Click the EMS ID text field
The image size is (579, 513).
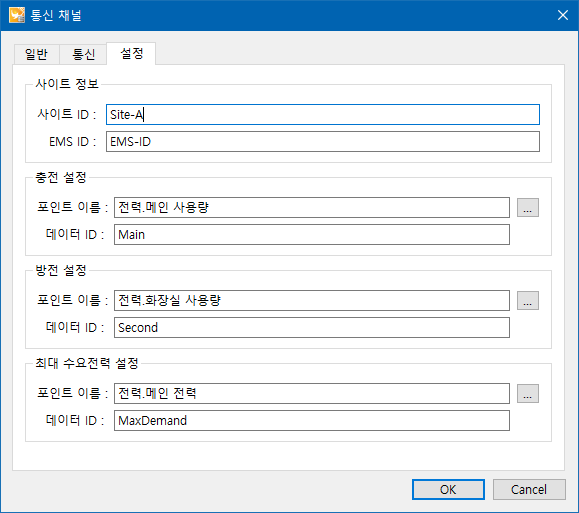pyautogui.click(x=323, y=141)
